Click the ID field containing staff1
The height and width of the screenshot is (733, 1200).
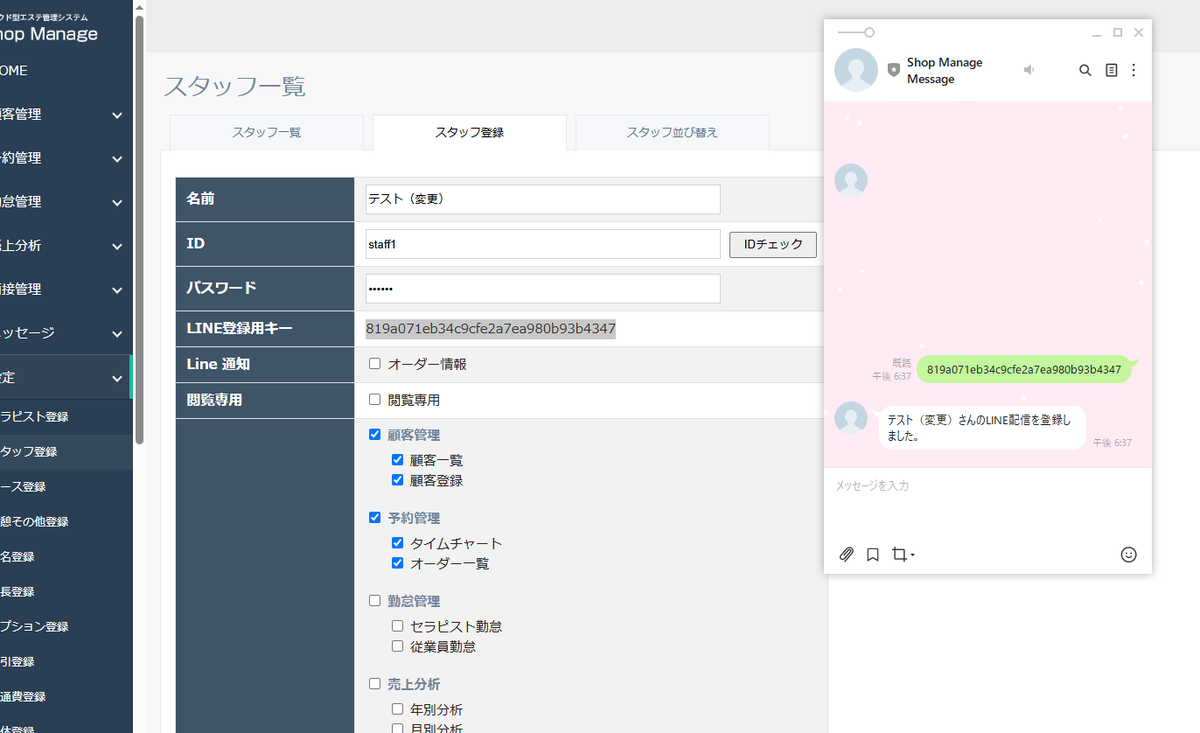[x=543, y=244]
